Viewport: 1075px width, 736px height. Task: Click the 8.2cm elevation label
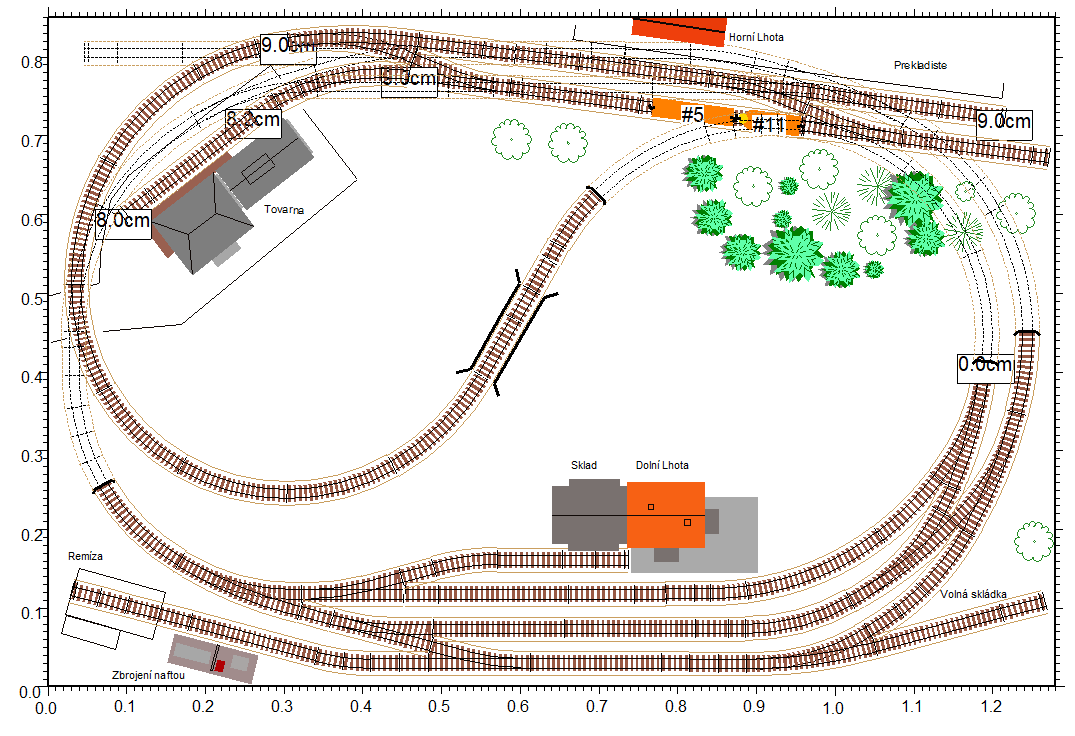(252, 120)
